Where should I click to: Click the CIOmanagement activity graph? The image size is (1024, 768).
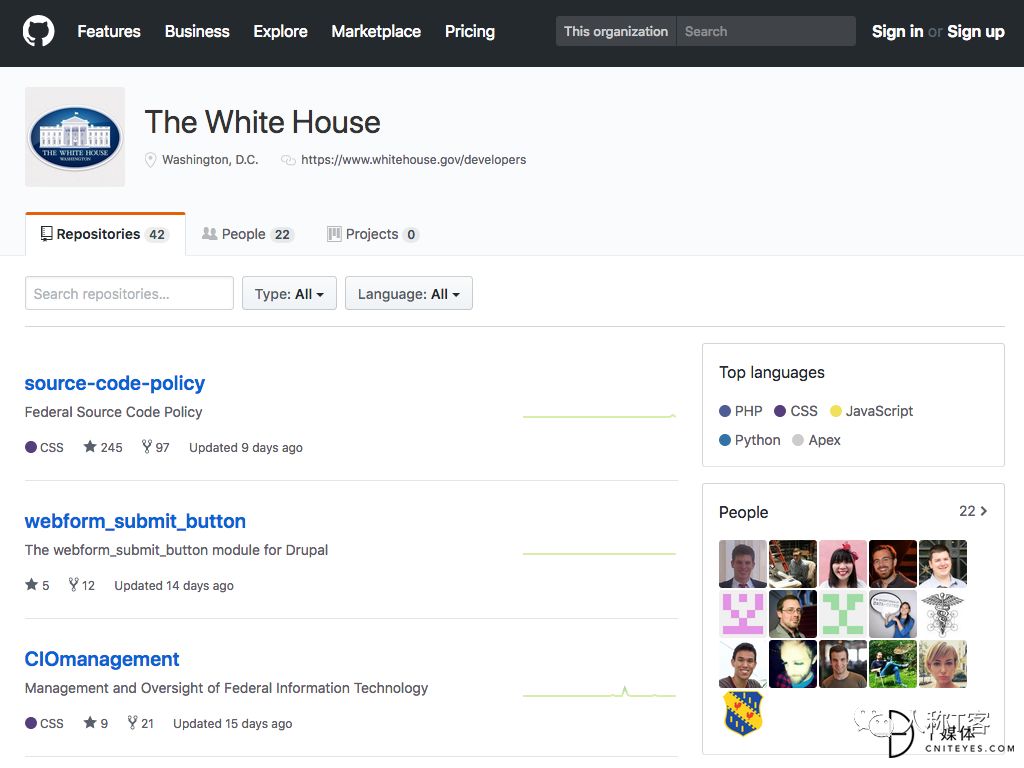[600, 692]
